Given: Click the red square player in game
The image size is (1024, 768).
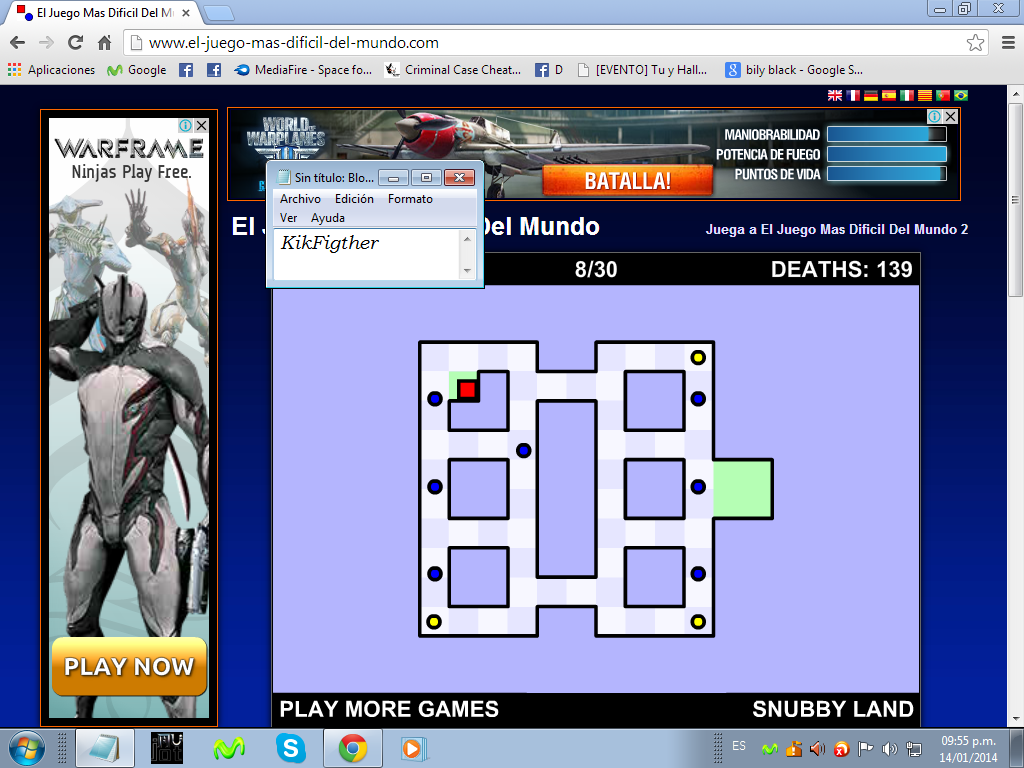Looking at the screenshot, I should [467, 389].
